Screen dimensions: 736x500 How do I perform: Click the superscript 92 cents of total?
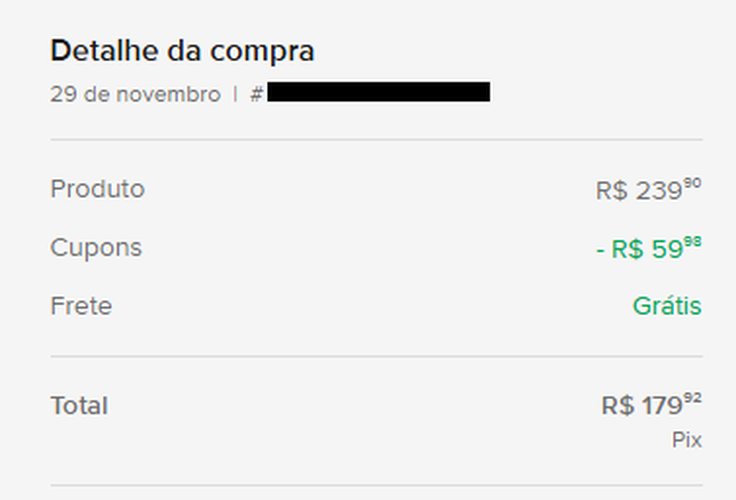693,400
